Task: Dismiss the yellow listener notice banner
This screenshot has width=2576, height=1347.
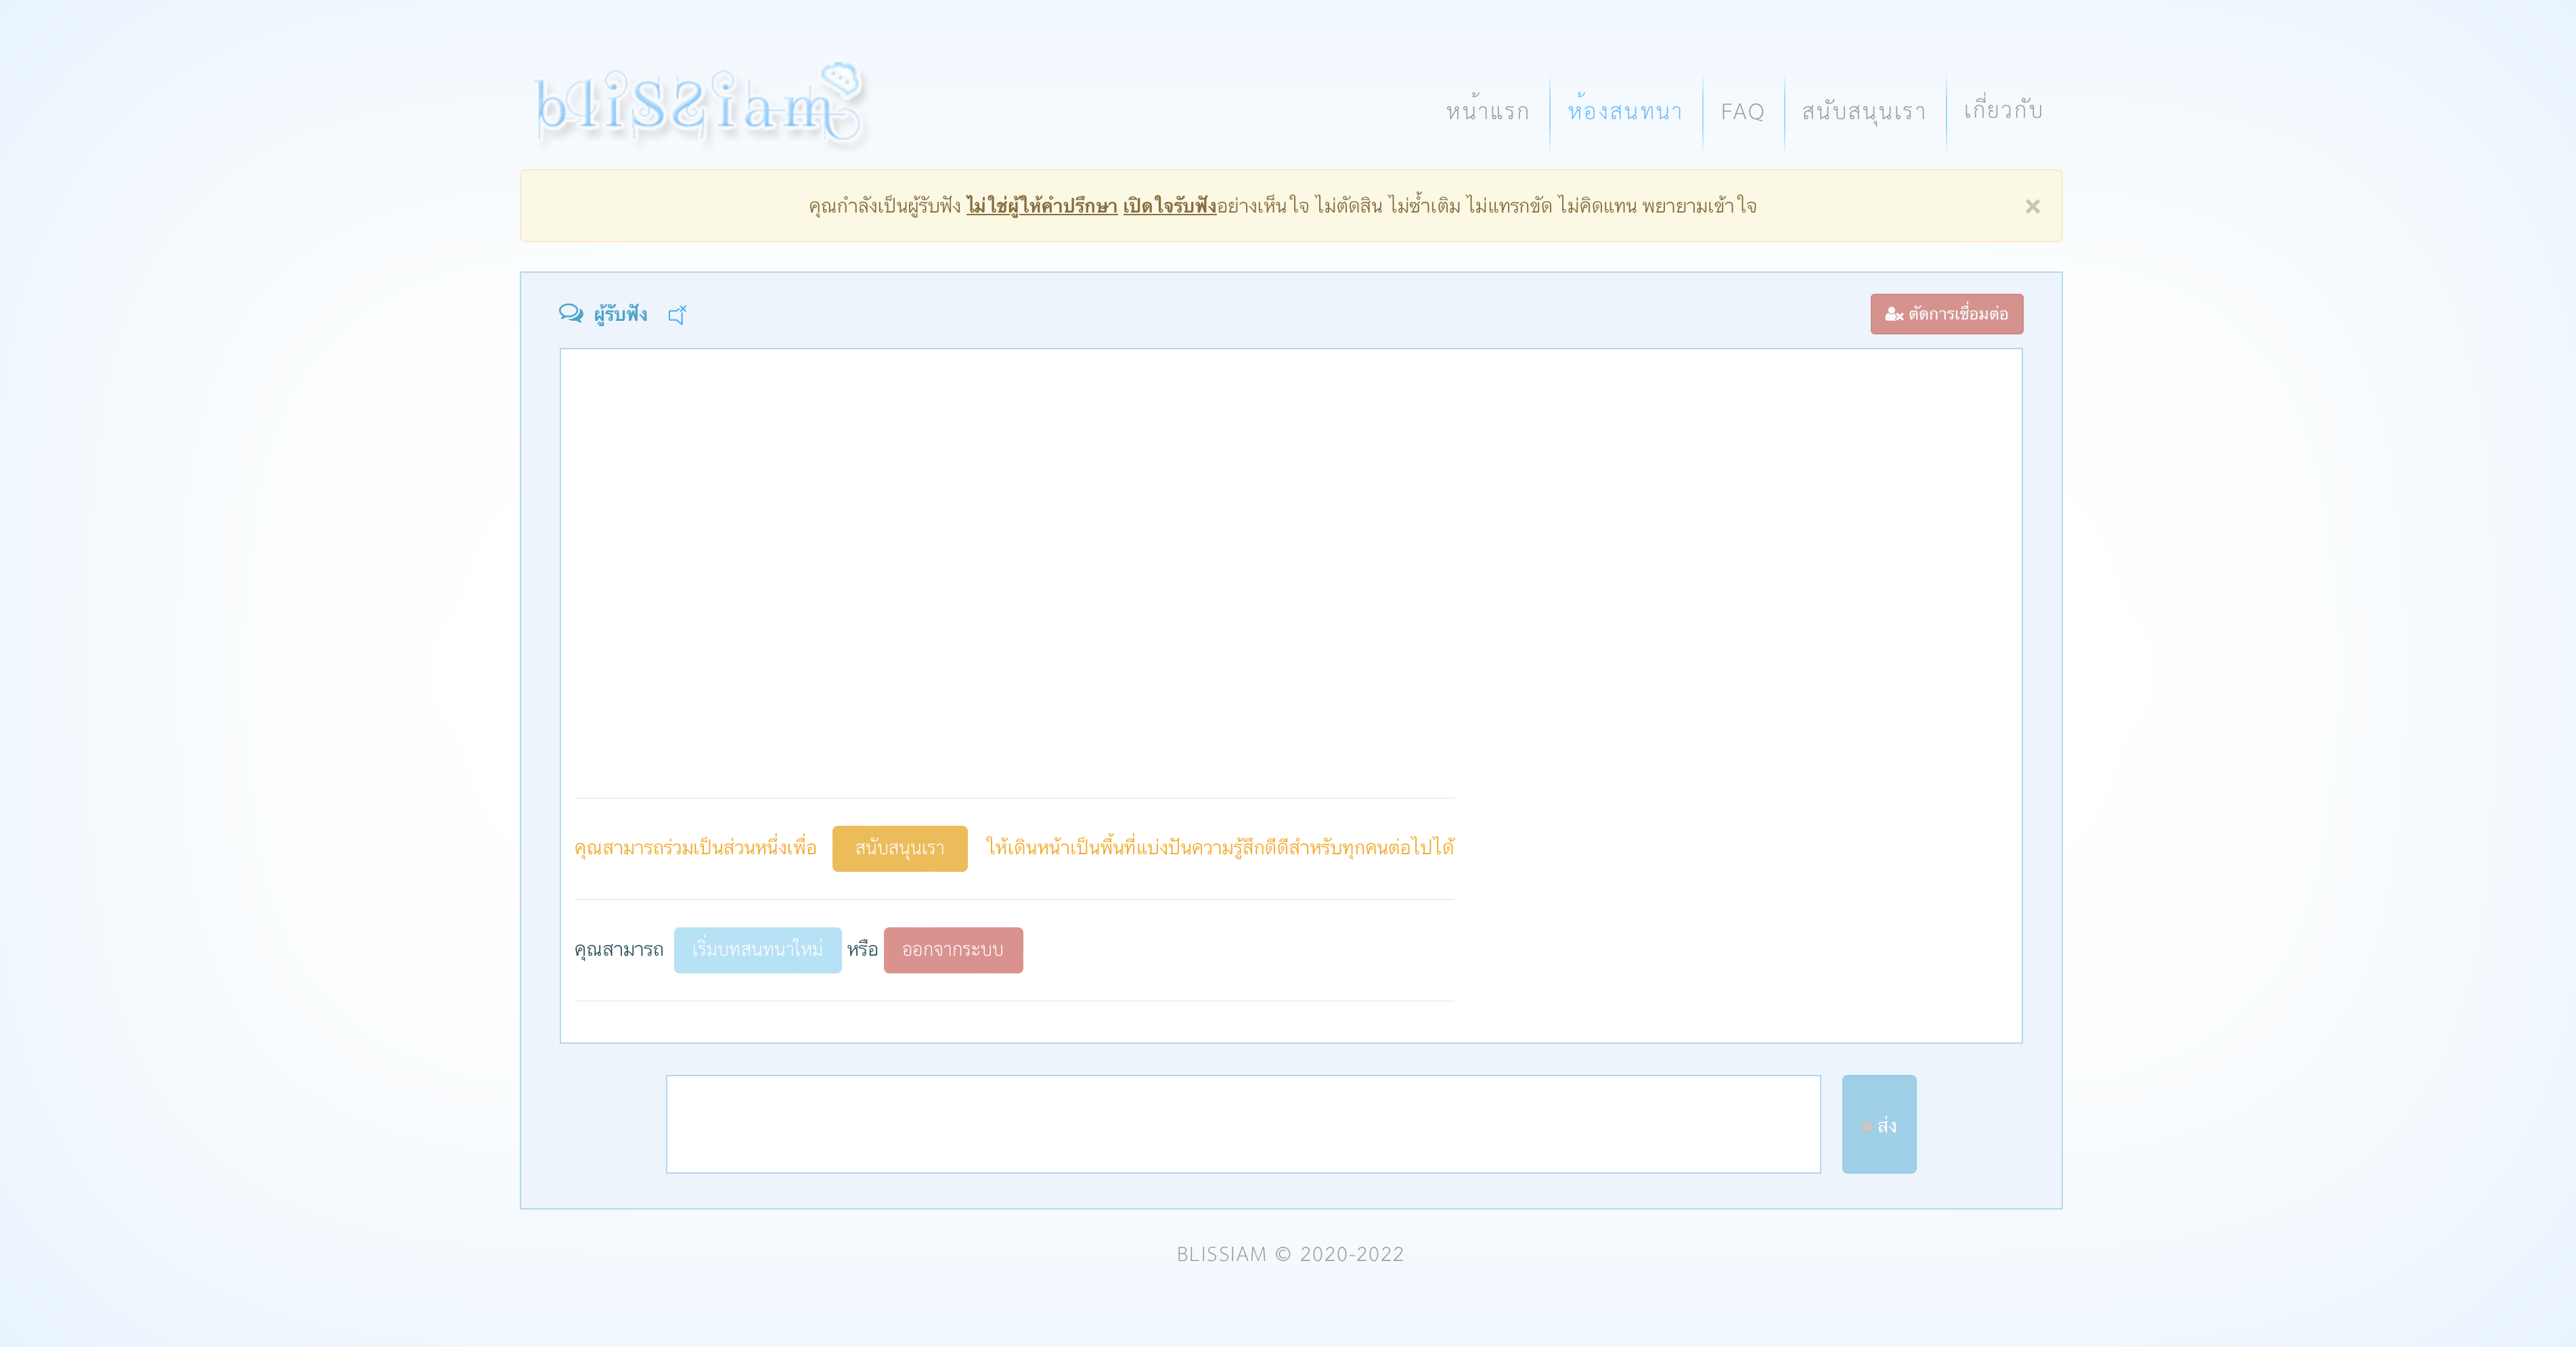Action: pyautogui.click(x=2032, y=206)
